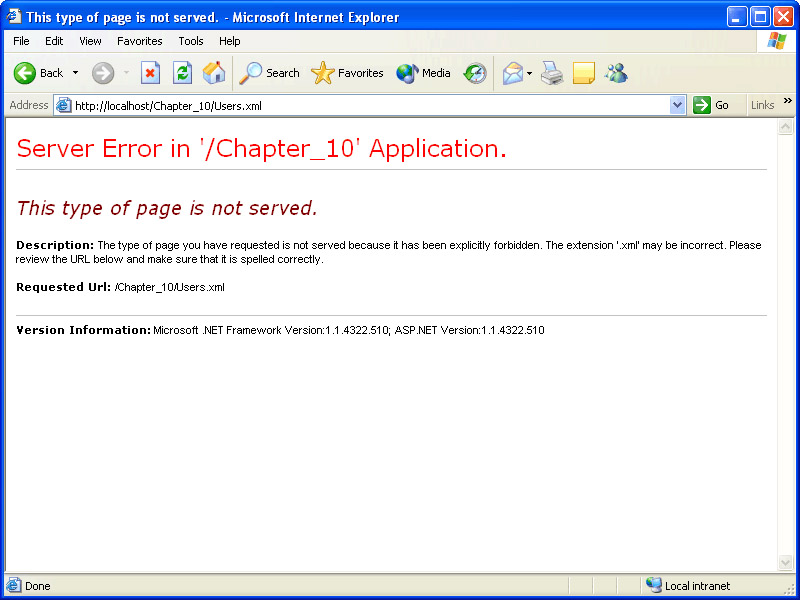Expand the toolbar overflow chevron next to Links
Screen dimensions: 800x600
click(x=787, y=101)
